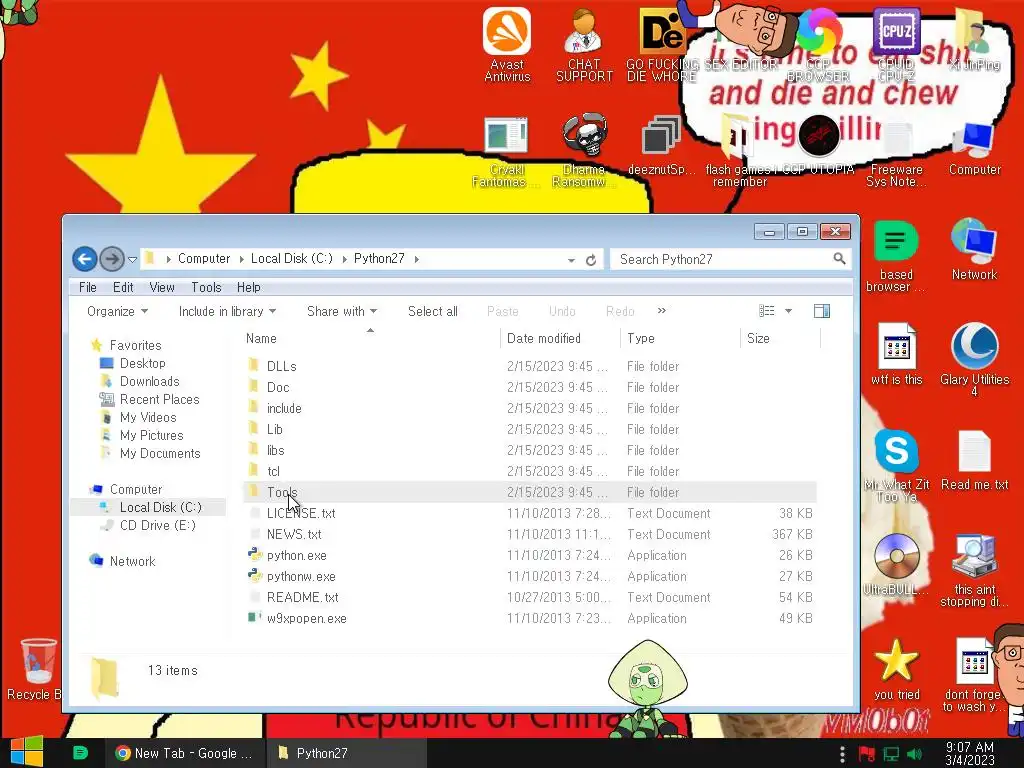1024x768 pixels.
Task: Switch to New Tab Google taskbar item
Action: [184, 753]
